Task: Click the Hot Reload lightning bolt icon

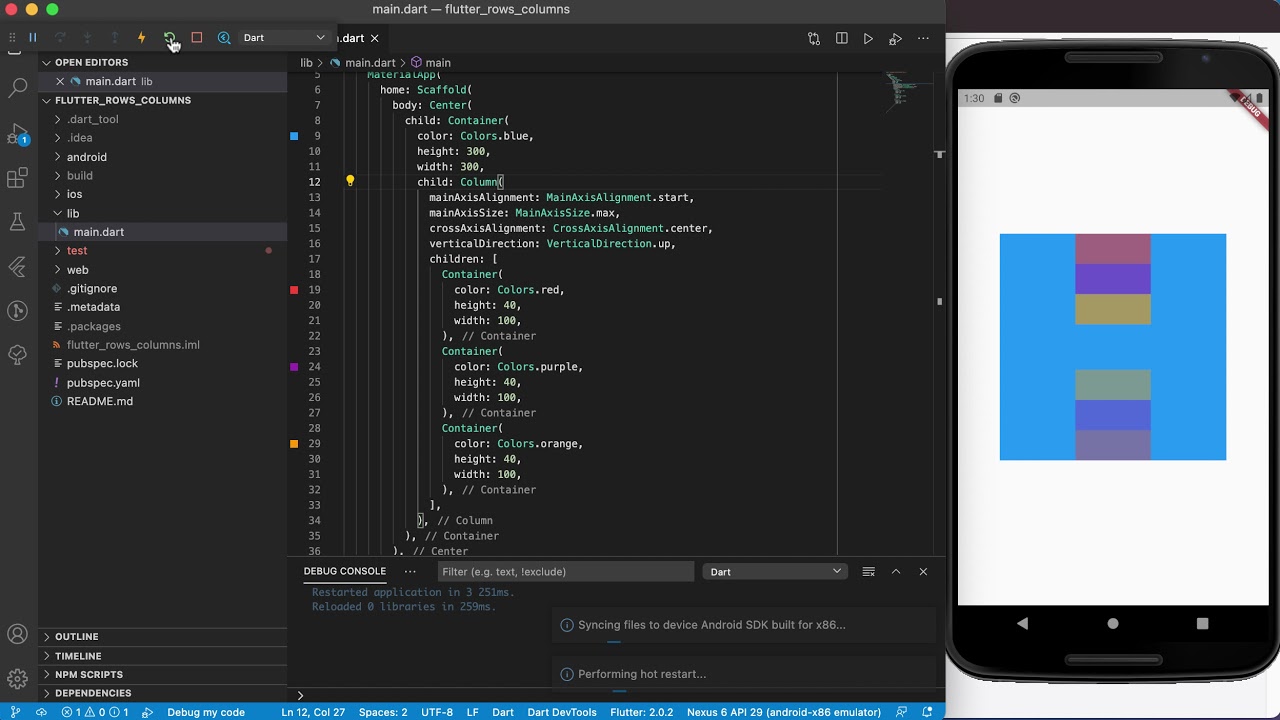Action: click(141, 38)
